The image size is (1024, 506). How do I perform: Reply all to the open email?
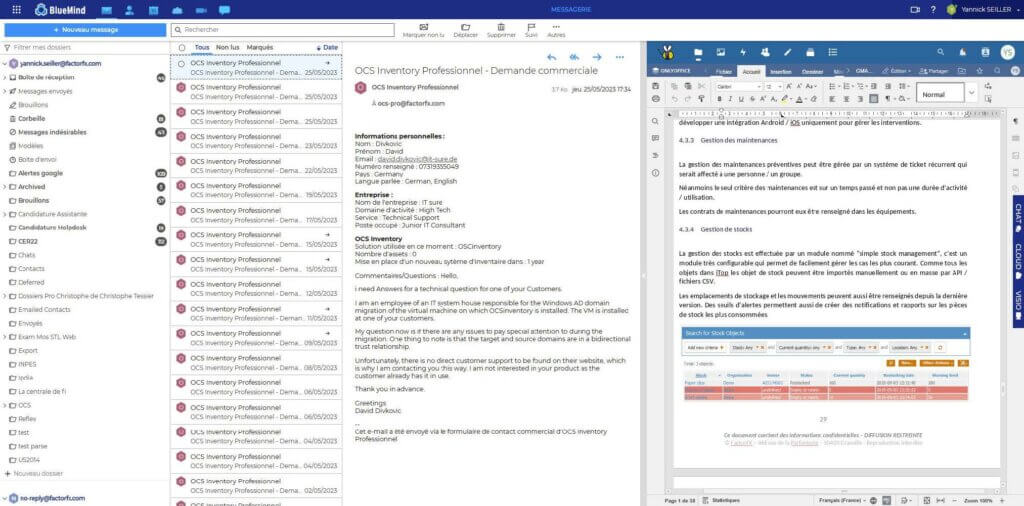[x=574, y=57]
